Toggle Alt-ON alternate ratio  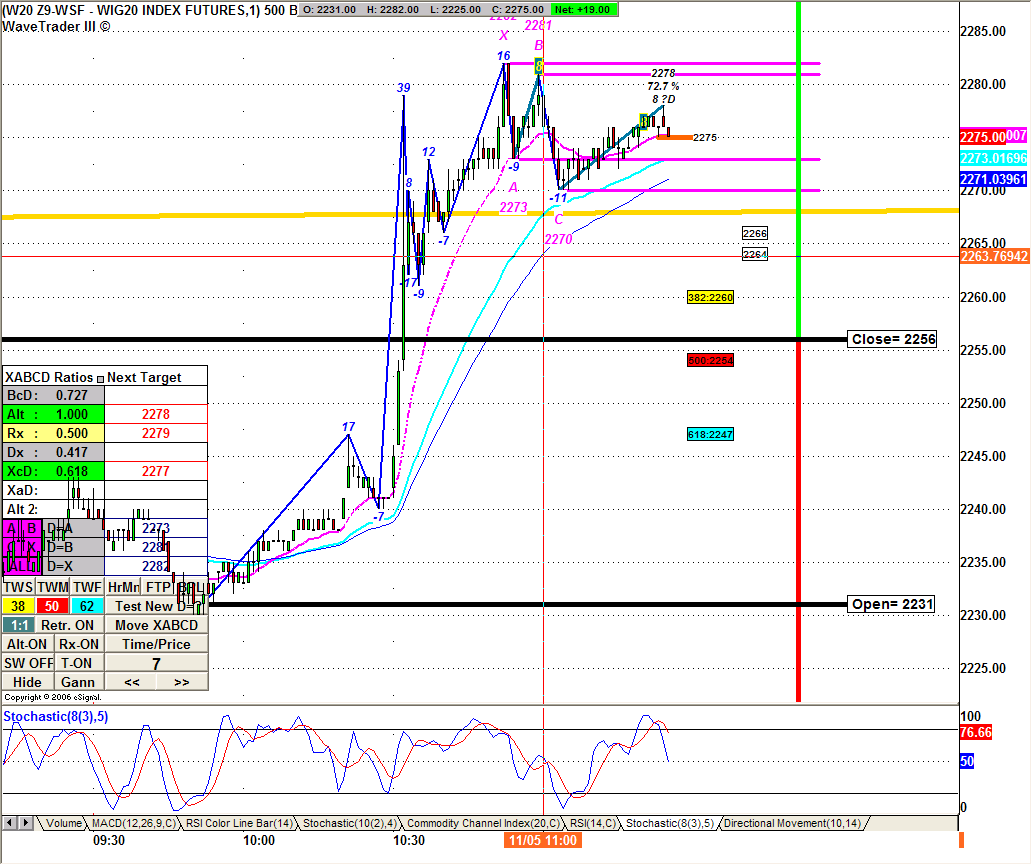click(x=27, y=644)
